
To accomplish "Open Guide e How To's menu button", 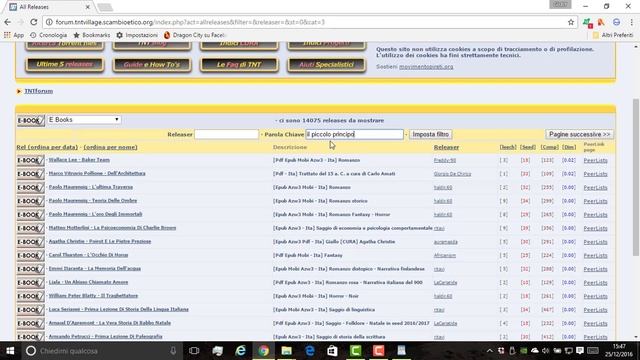I will click(152, 64).
